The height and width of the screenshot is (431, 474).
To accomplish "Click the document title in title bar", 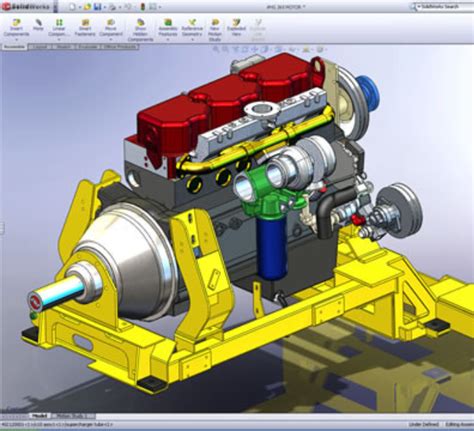I will tap(286, 6).
